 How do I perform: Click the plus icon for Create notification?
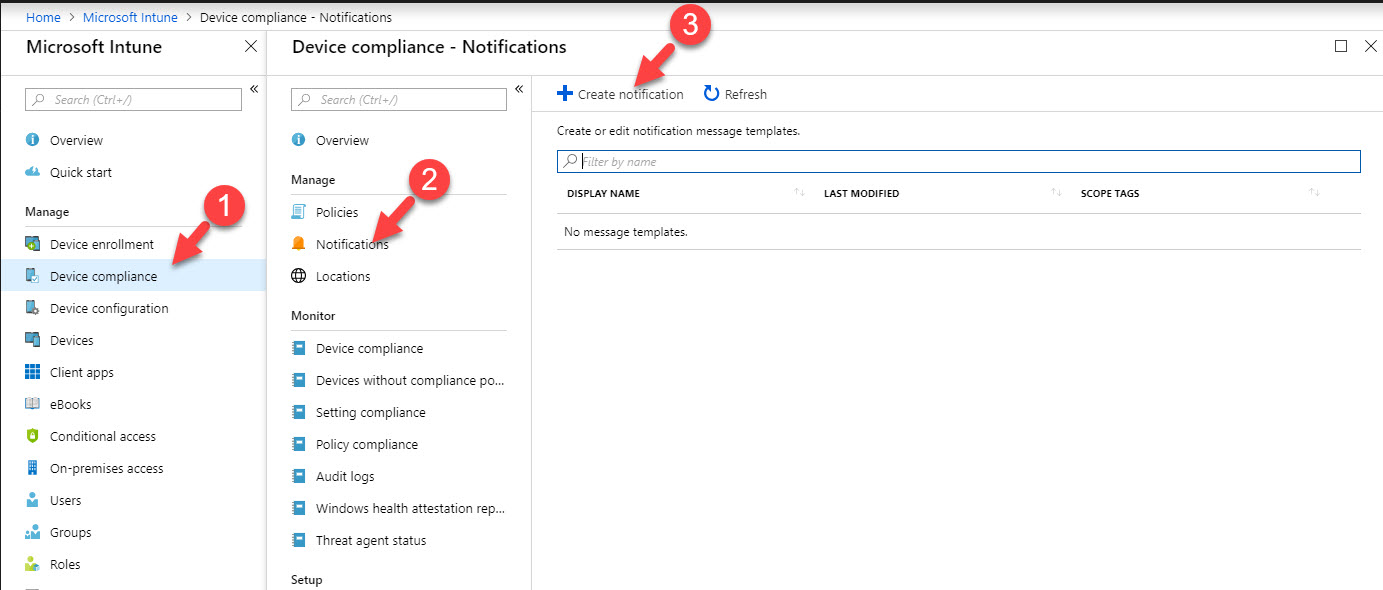[x=565, y=93]
